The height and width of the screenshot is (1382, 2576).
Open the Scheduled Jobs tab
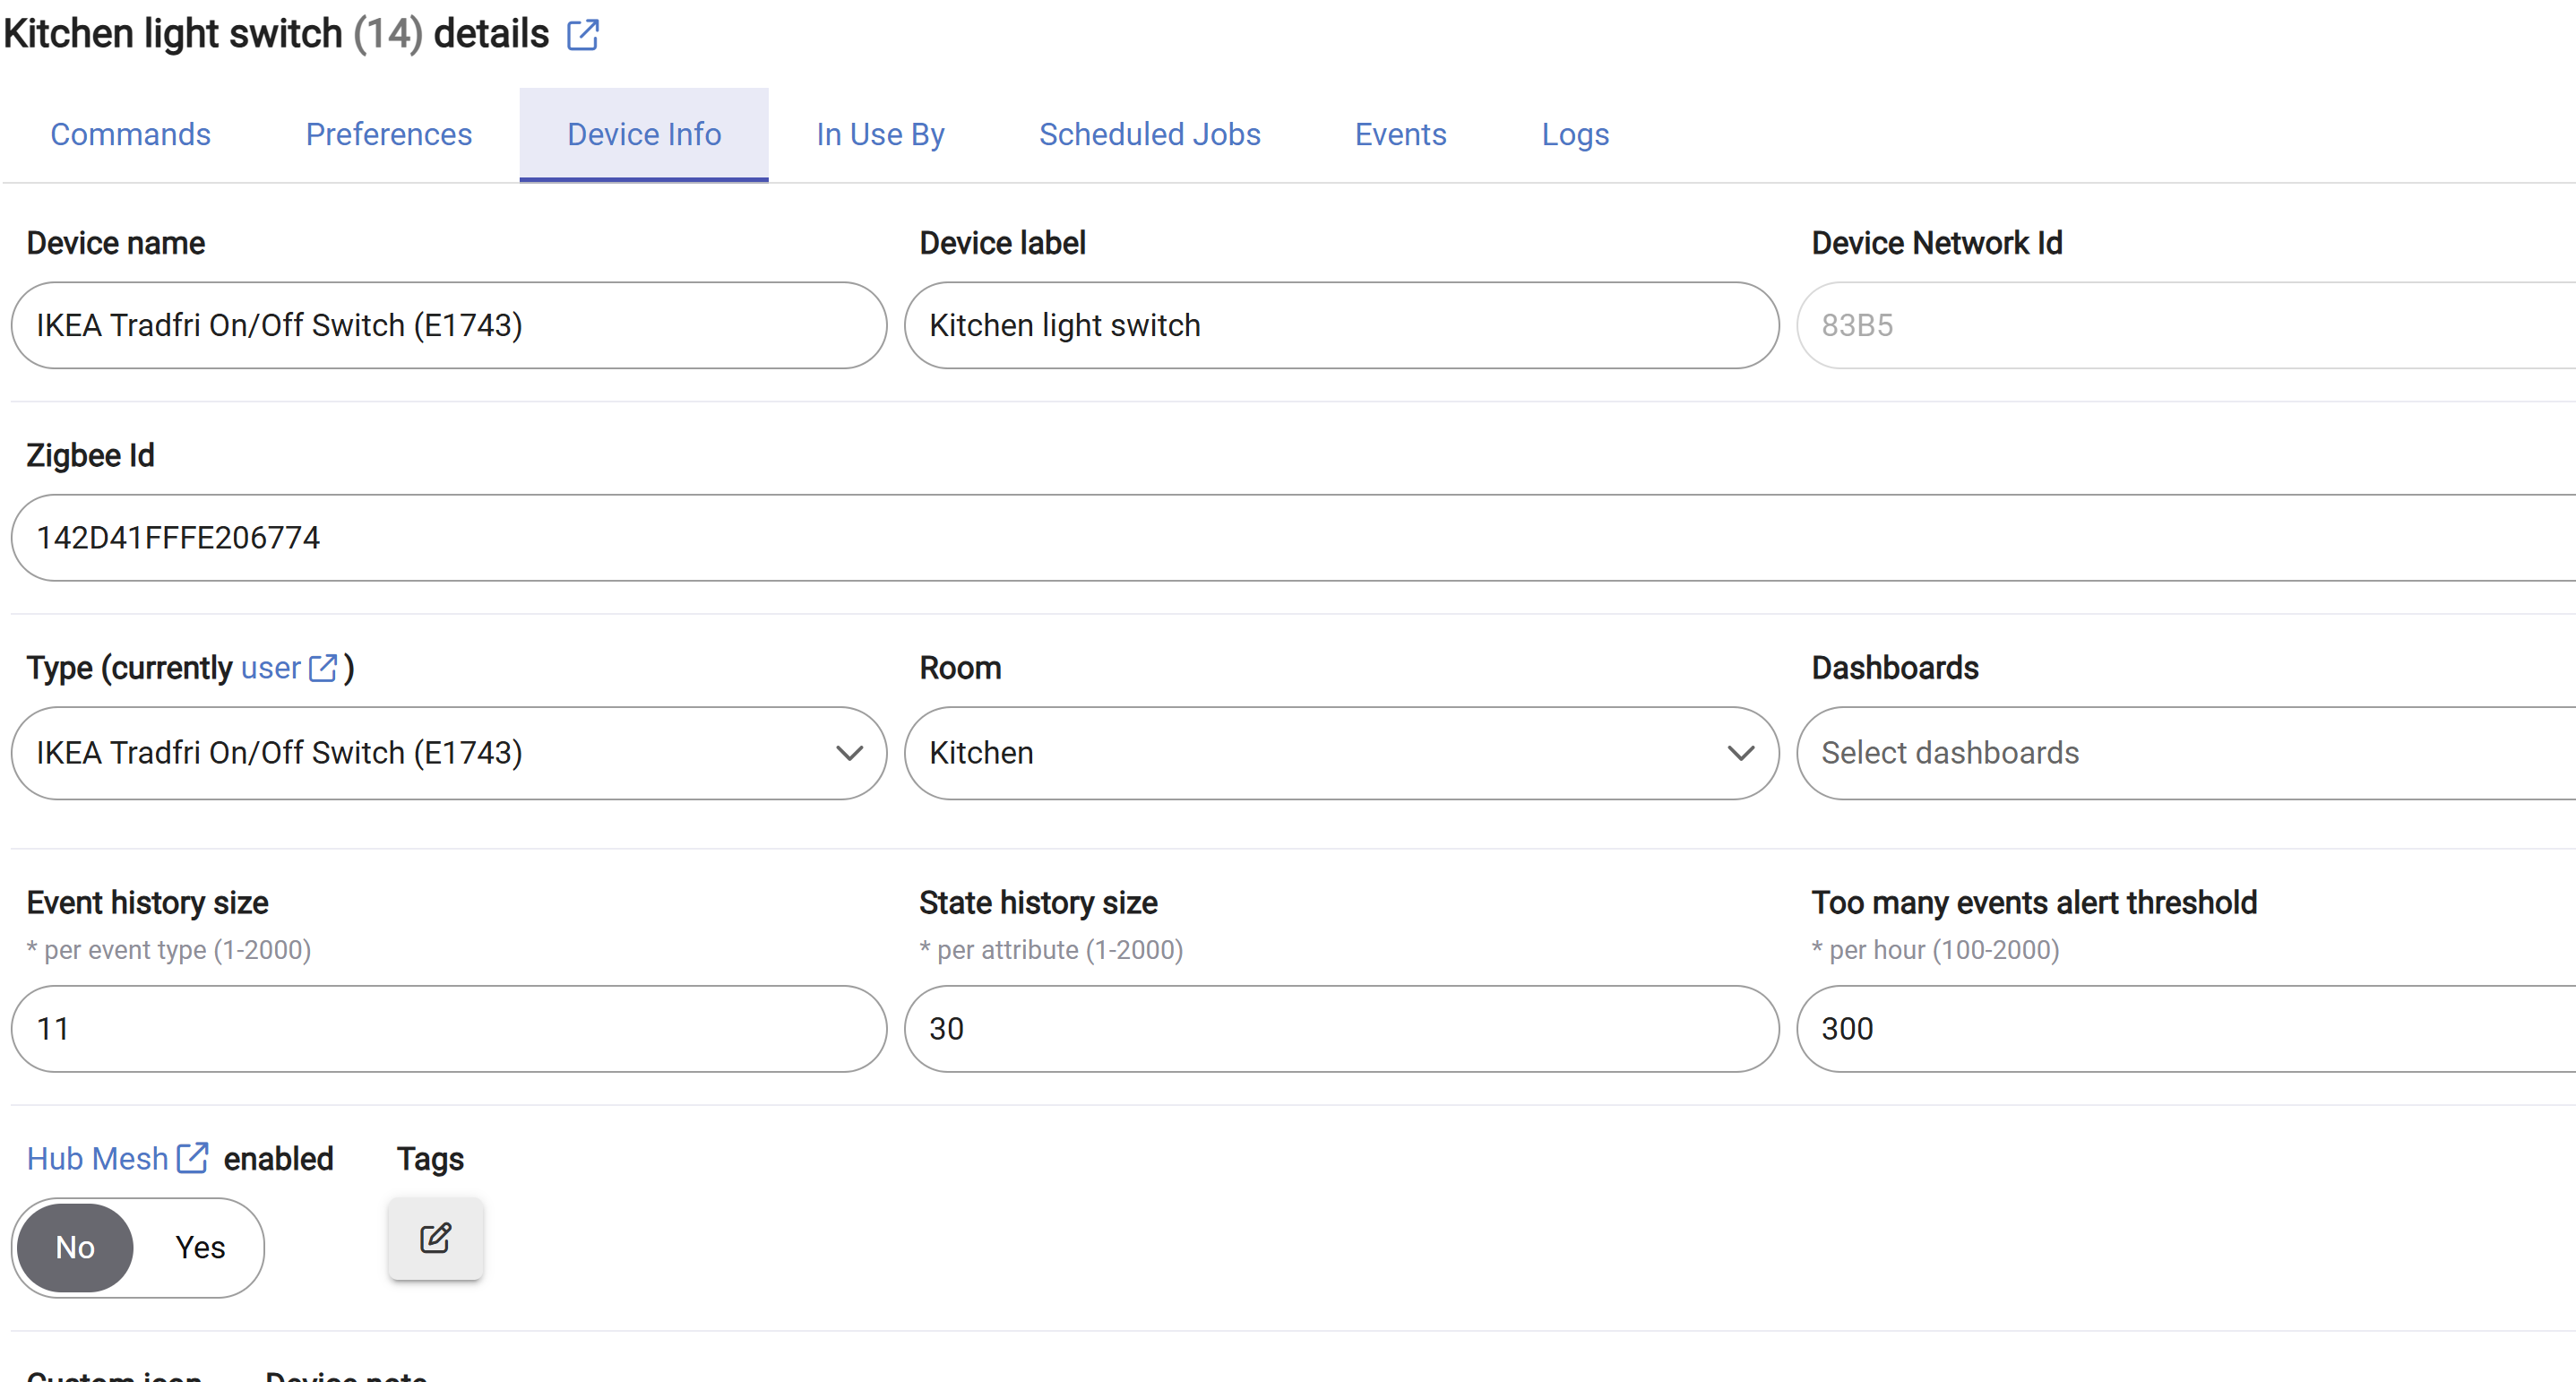(1149, 134)
